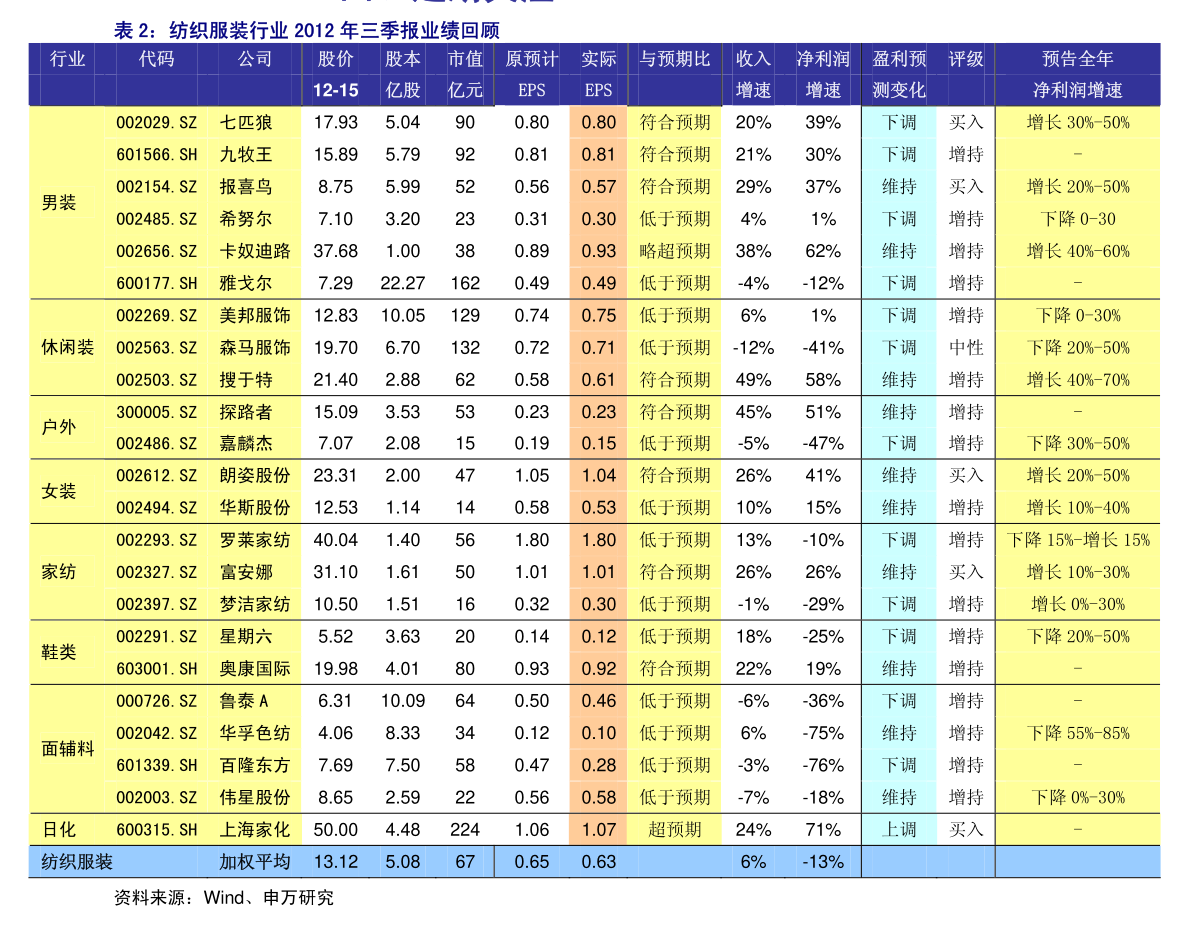1191x926 pixels.
Task: Click company name 伟星股份
Action: click(x=254, y=798)
